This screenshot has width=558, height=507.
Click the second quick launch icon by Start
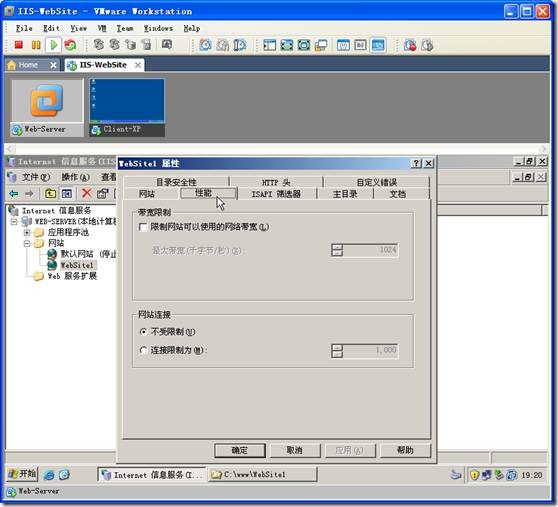pos(64,475)
